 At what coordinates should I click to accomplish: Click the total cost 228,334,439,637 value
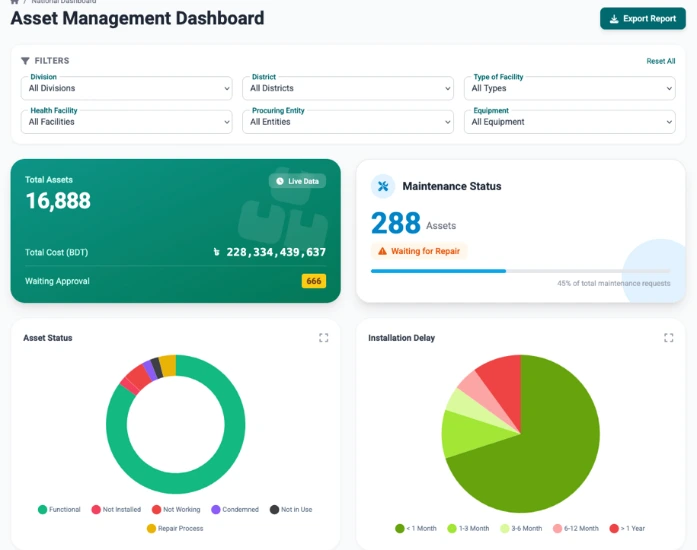pos(276,253)
